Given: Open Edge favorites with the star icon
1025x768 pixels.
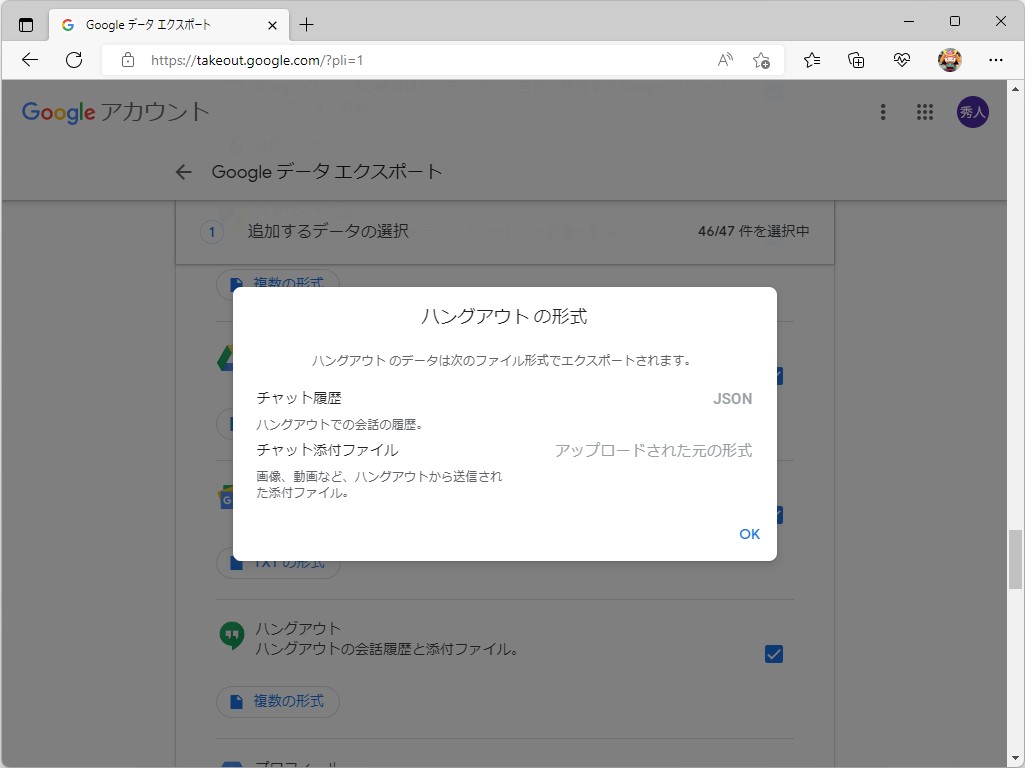Looking at the screenshot, I should pyautogui.click(x=811, y=60).
